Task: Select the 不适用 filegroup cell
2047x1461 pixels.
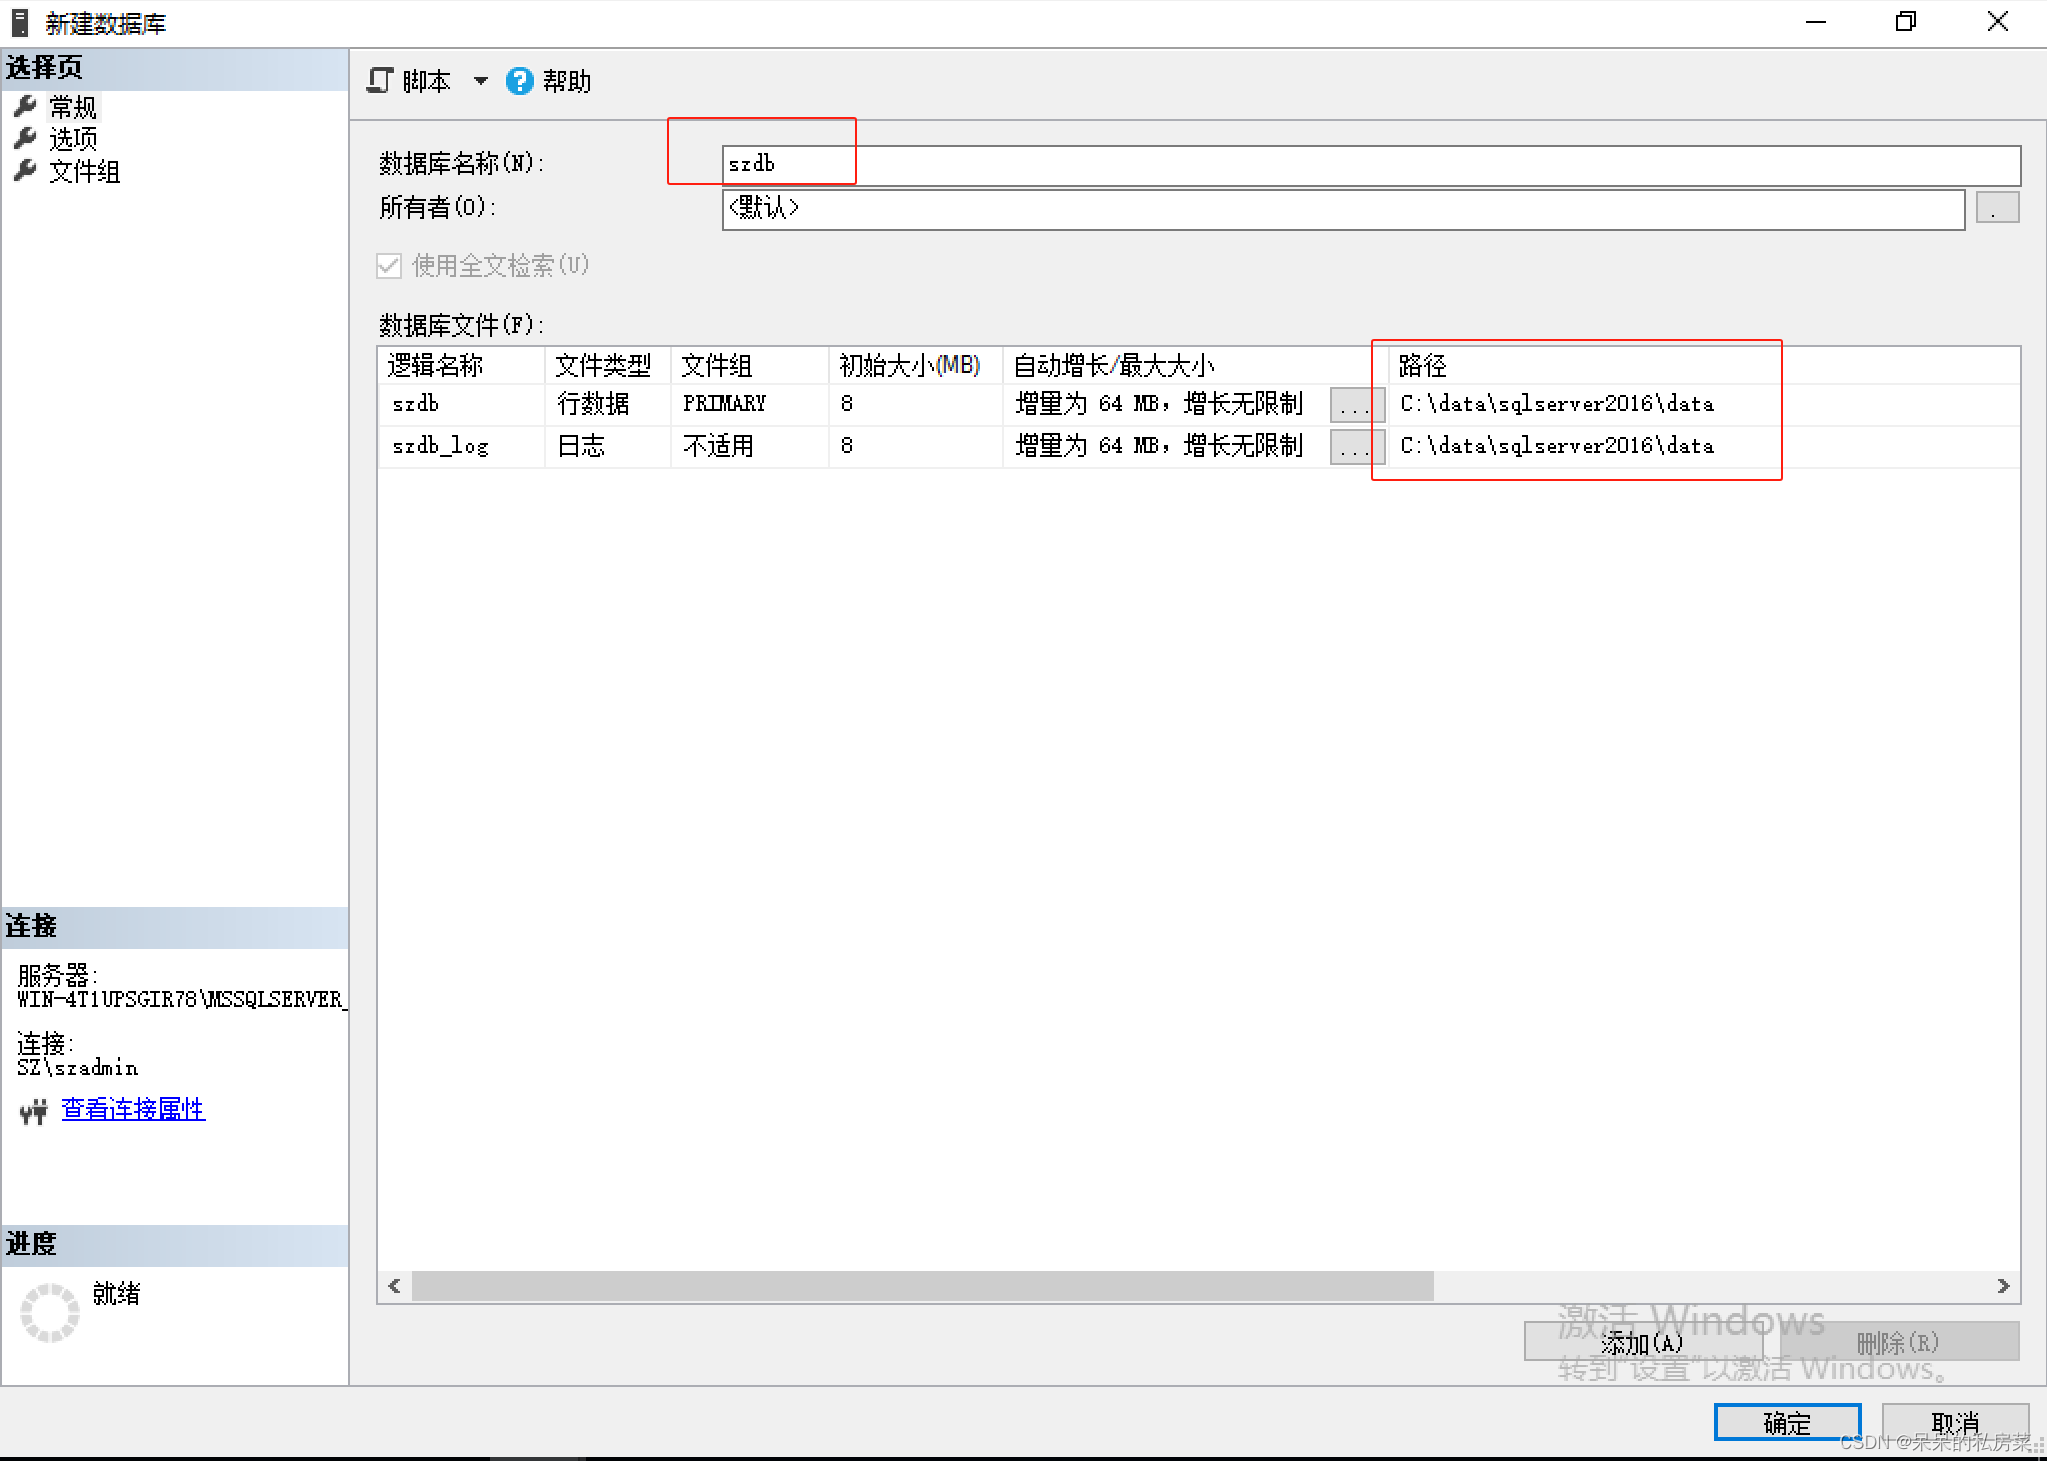Action: [x=750, y=447]
